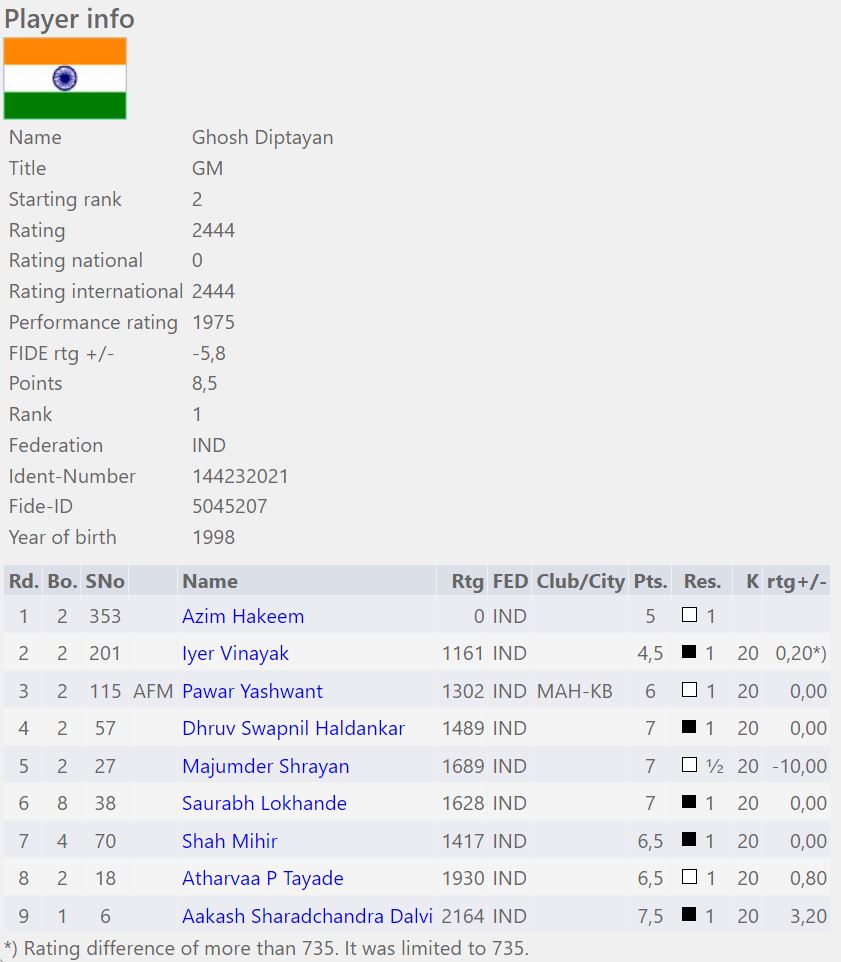The image size is (841, 962).
Task: Open Shah Mihir's player info
Action: click(229, 842)
